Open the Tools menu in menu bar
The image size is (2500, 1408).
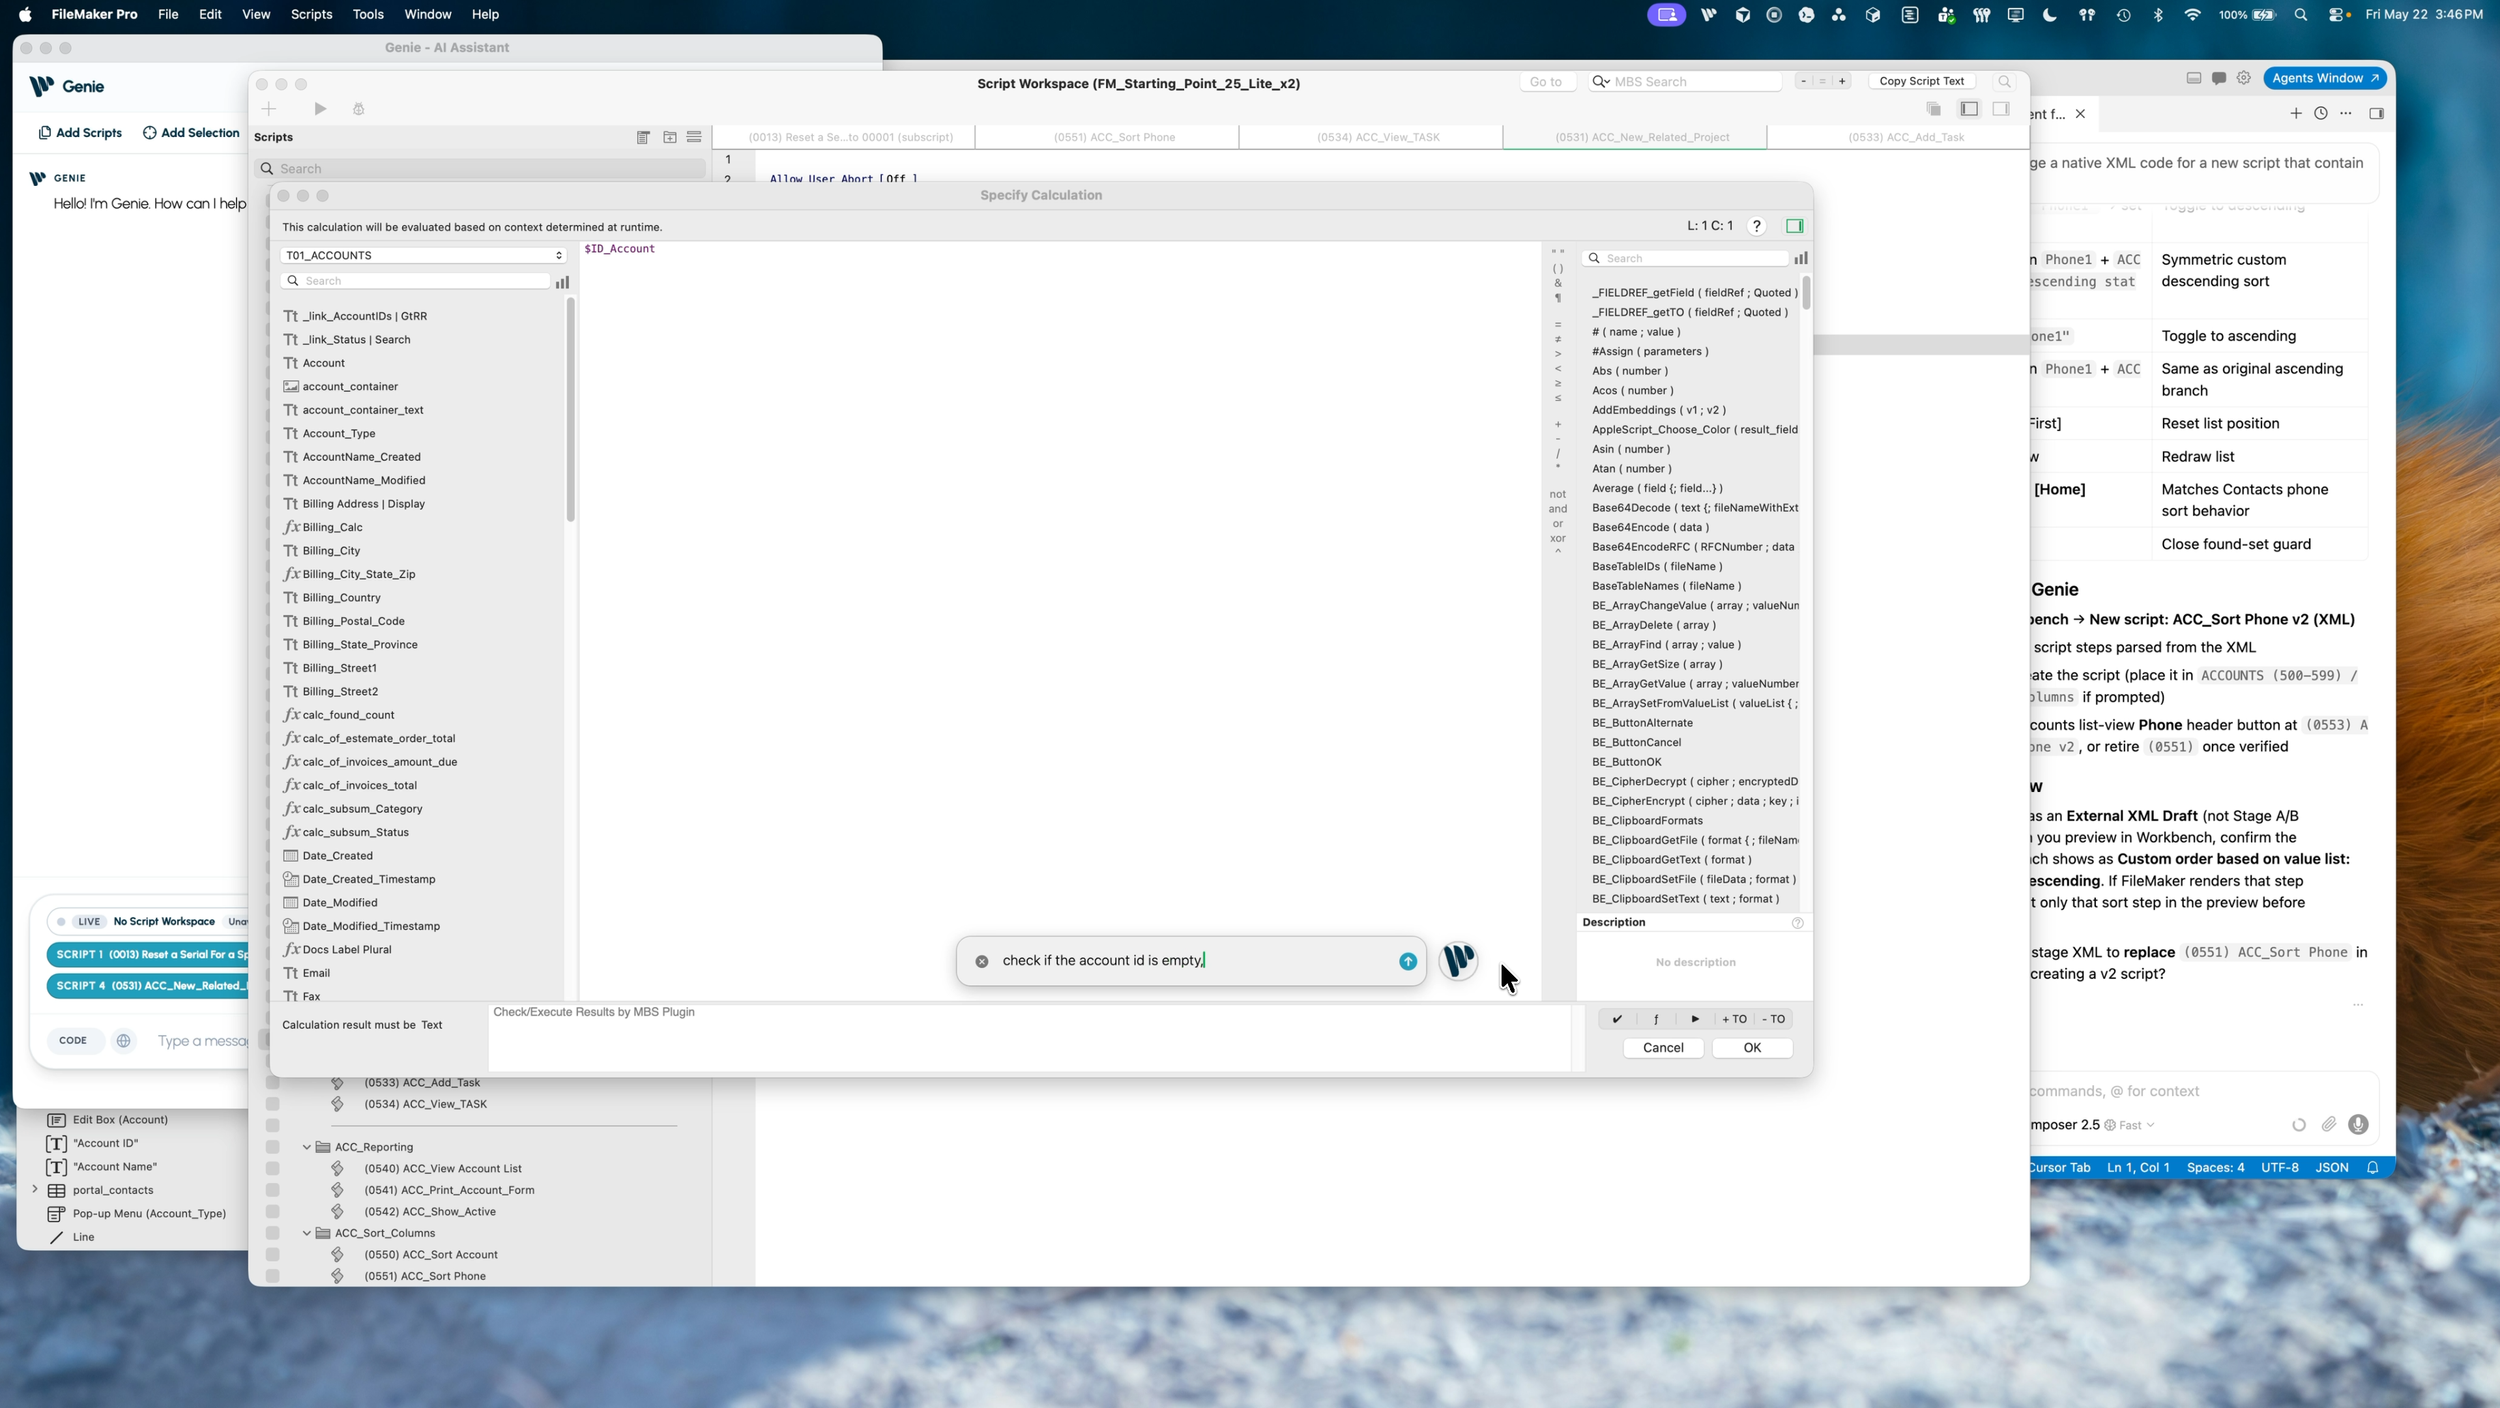pyautogui.click(x=367, y=14)
